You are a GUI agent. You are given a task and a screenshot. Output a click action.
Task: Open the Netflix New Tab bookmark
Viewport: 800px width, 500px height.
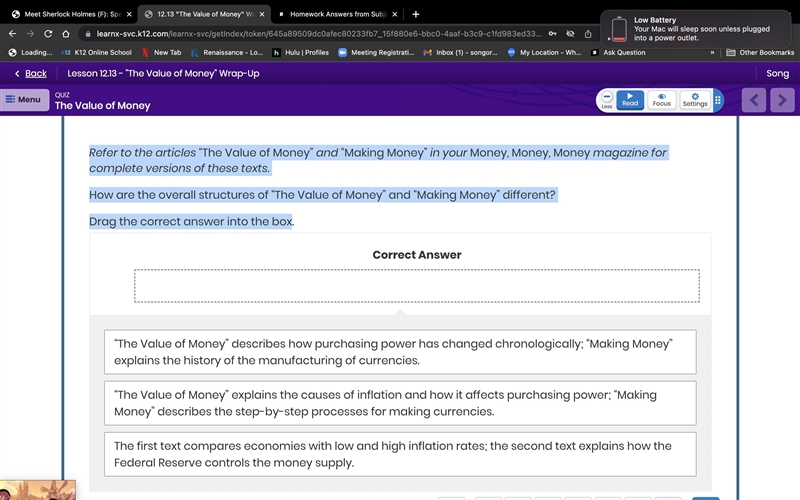coord(162,52)
